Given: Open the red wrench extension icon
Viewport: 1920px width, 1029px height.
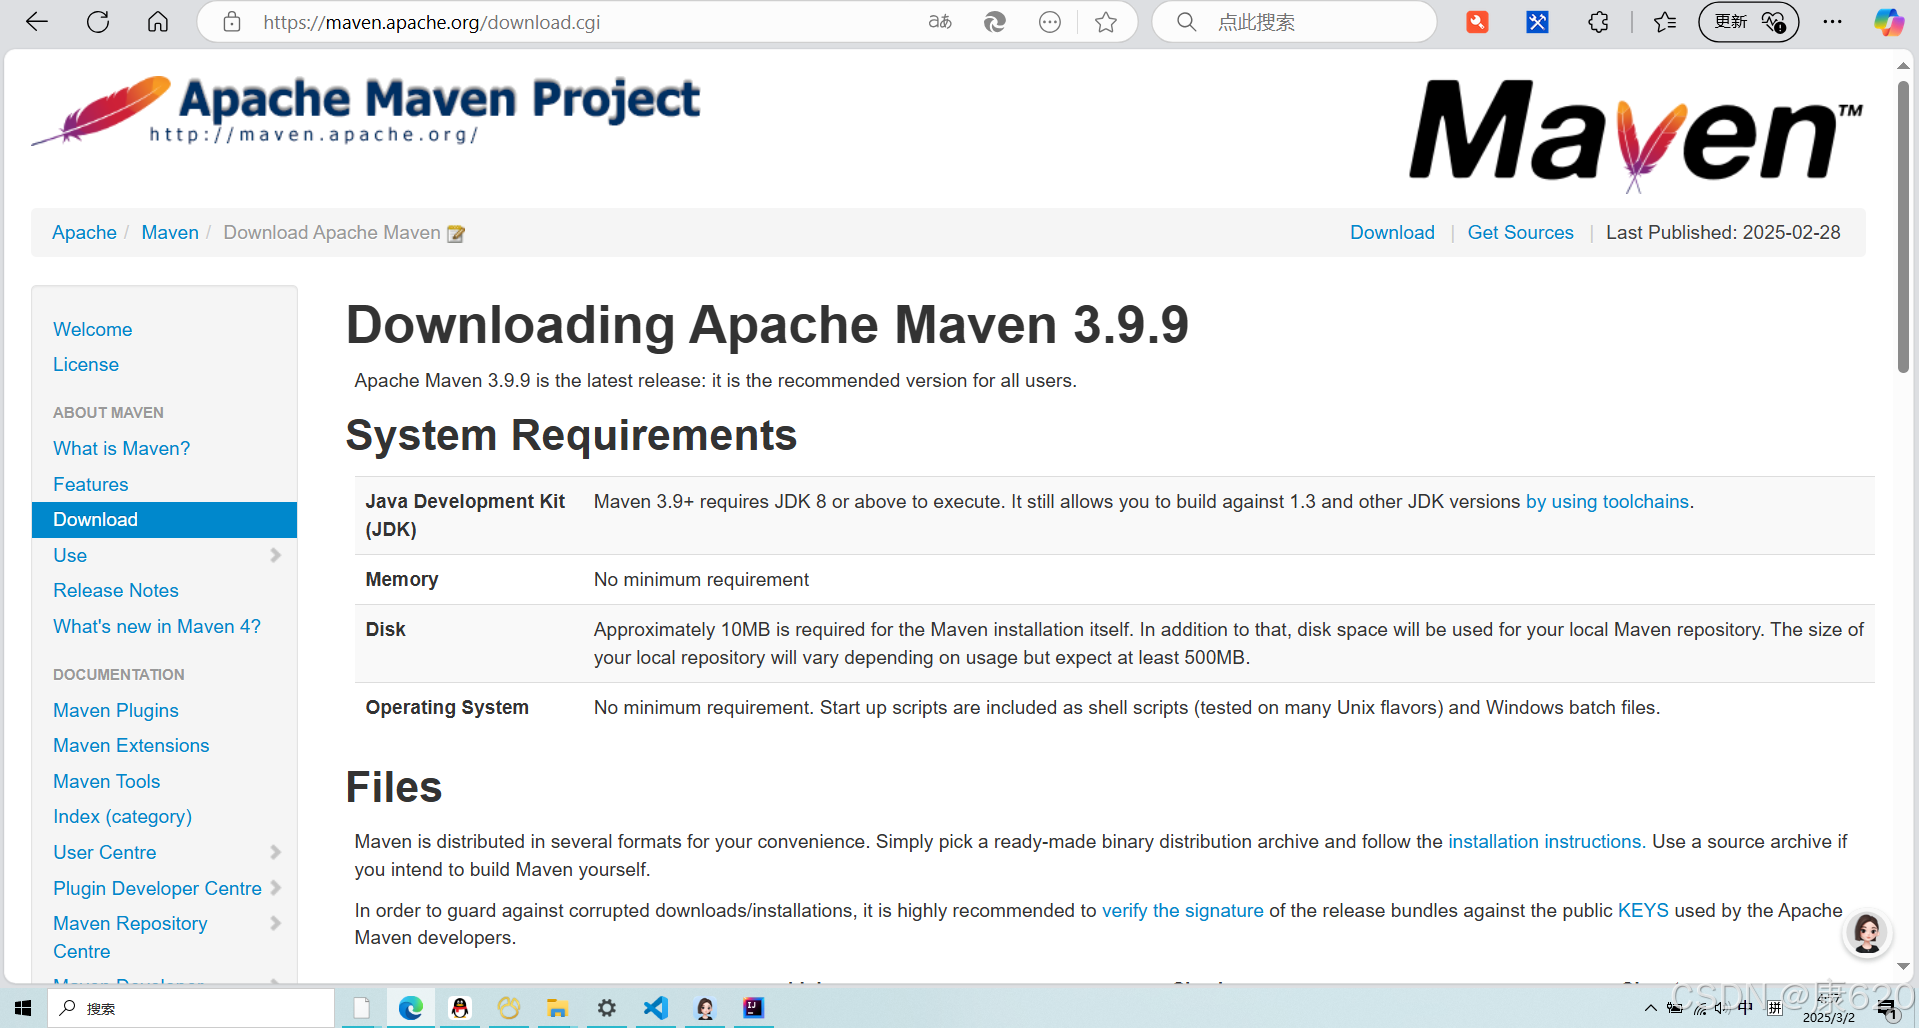Looking at the screenshot, I should 1477,22.
